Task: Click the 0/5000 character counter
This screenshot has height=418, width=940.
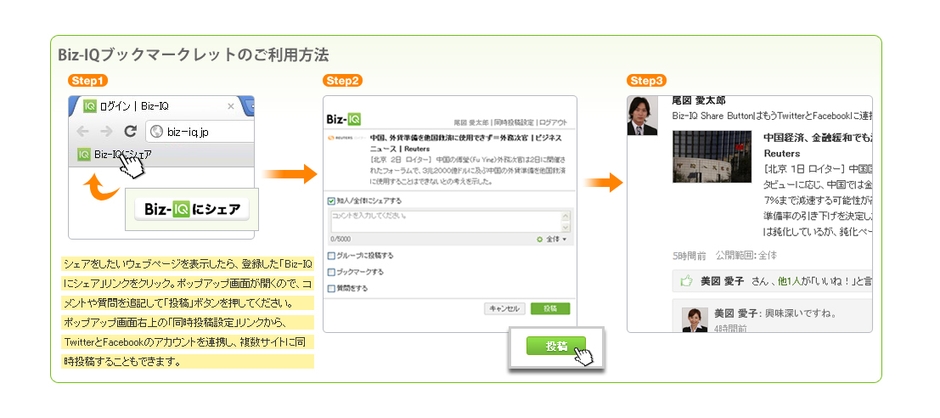Action: pos(341,239)
